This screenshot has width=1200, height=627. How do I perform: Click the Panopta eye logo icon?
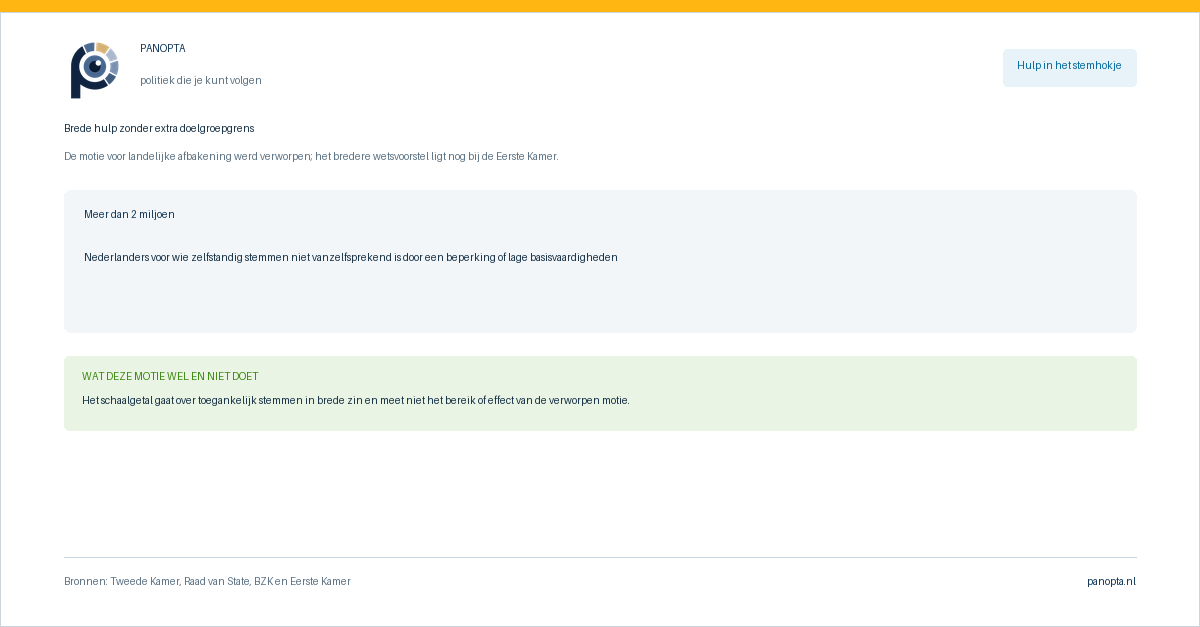pyautogui.click(x=94, y=69)
